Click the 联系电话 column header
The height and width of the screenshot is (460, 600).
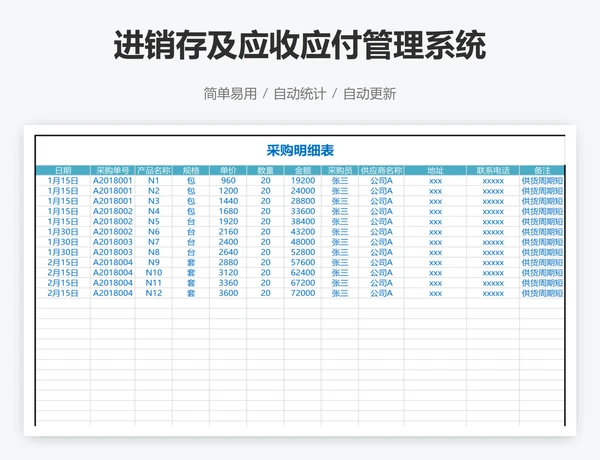pyautogui.click(x=493, y=170)
